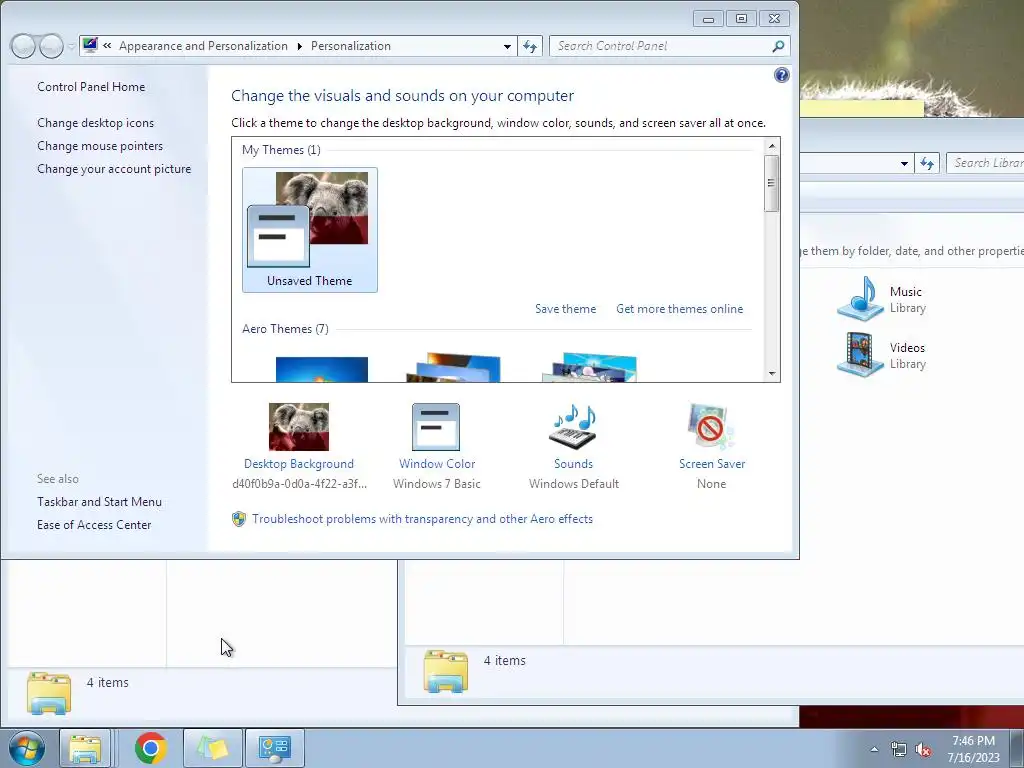Open Change mouse pointers link
Viewport: 1024px width, 768px height.
[100, 146]
